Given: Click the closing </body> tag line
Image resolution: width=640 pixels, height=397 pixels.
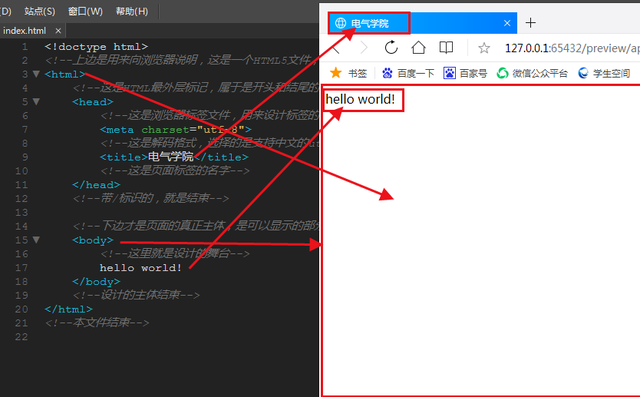Looking at the screenshot, I should [x=96, y=282].
